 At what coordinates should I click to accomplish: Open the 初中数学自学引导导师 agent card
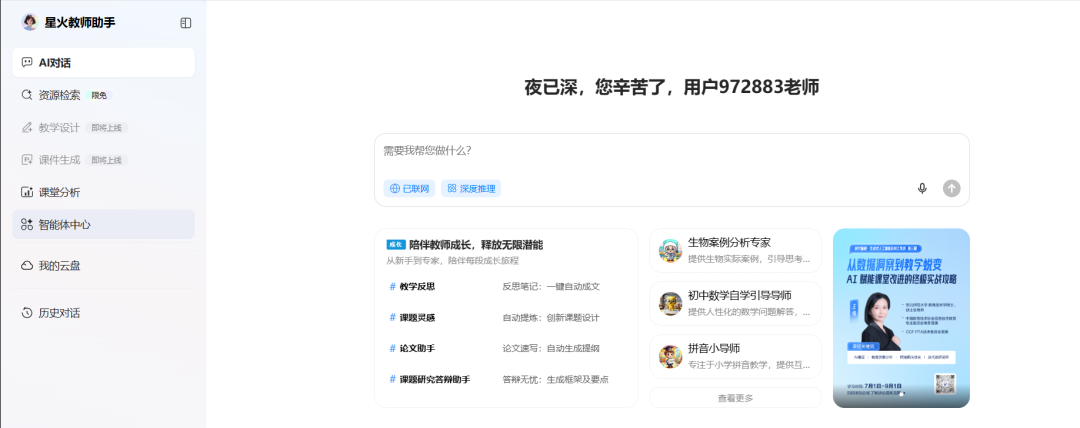point(736,303)
